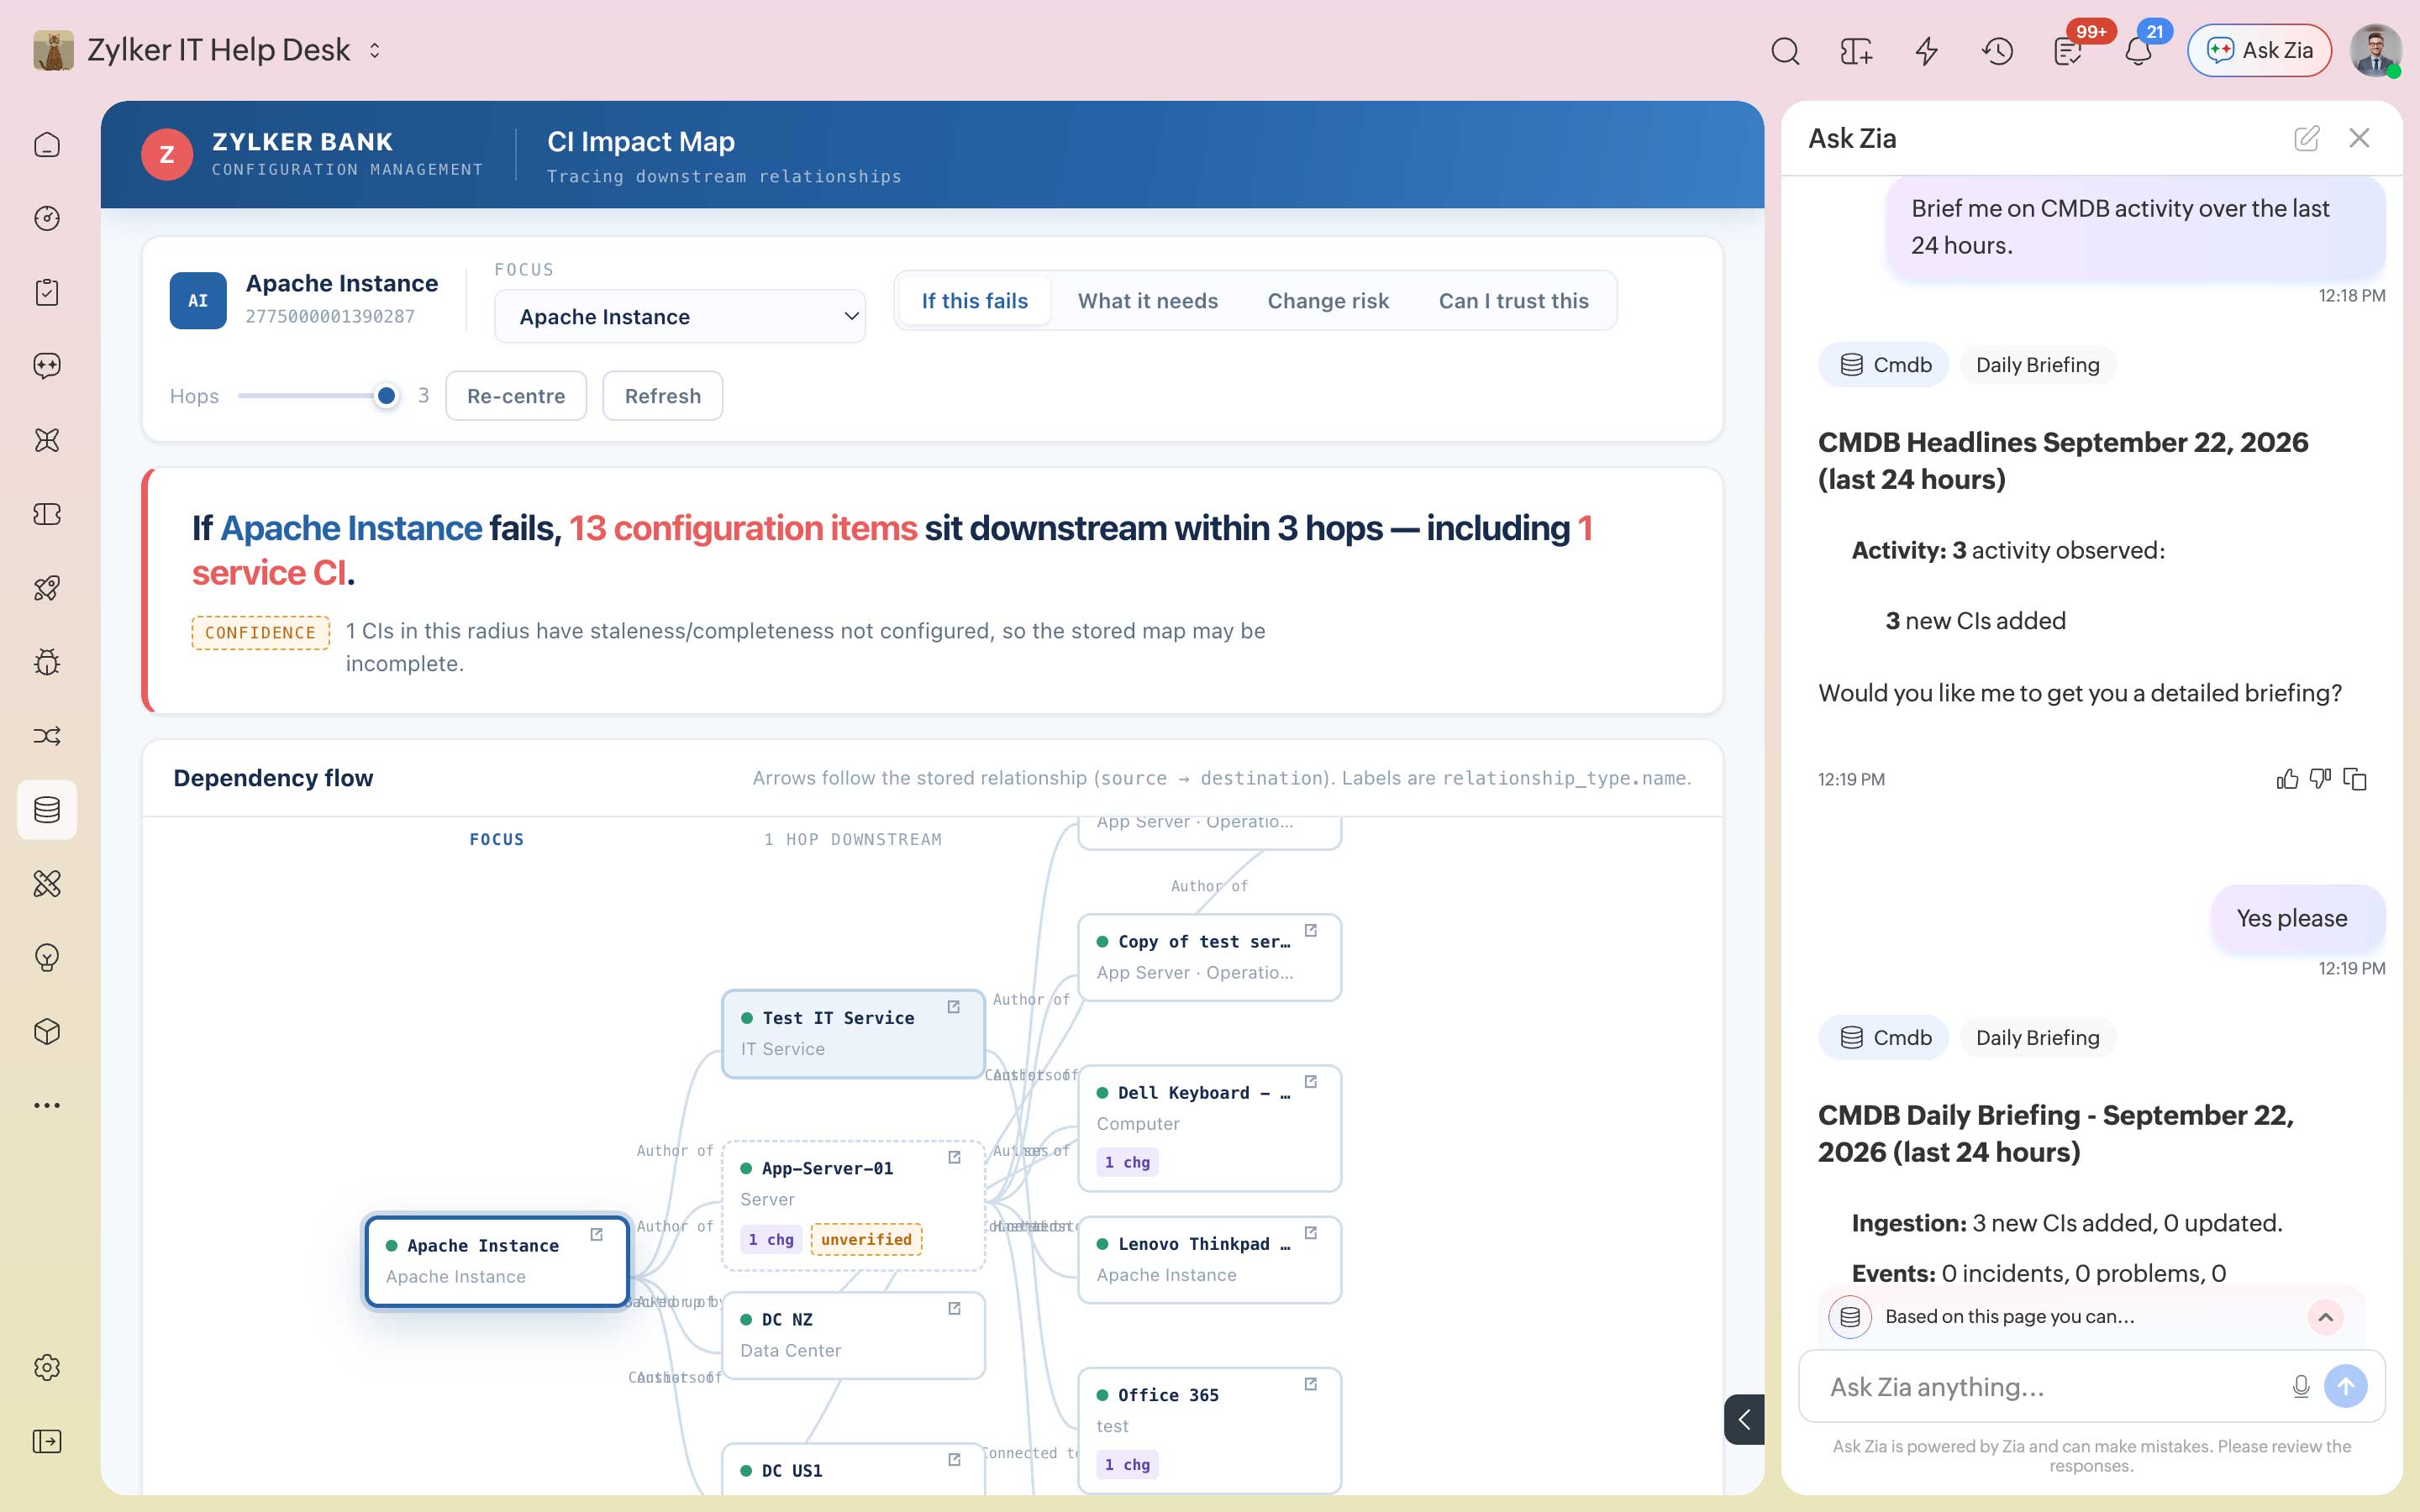Open the lightning quick actions icon
The width and height of the screenshot is (2420, 1512).
tap(1926, 50)
